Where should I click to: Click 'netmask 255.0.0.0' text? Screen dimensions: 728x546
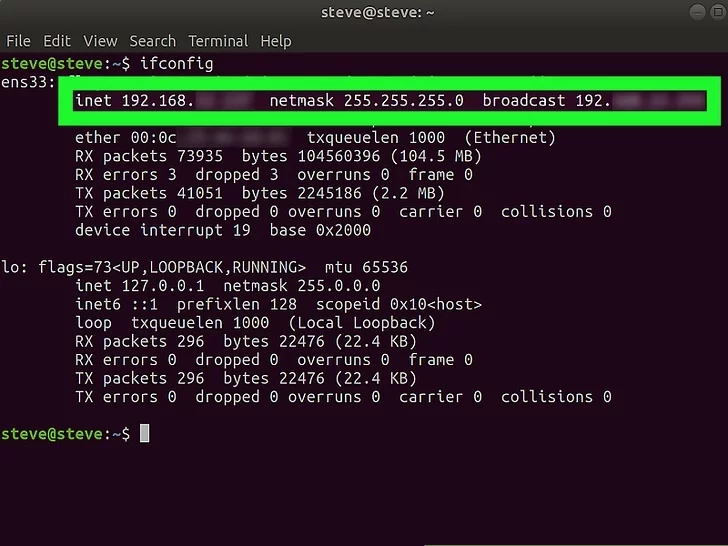[x=302, y=286]
